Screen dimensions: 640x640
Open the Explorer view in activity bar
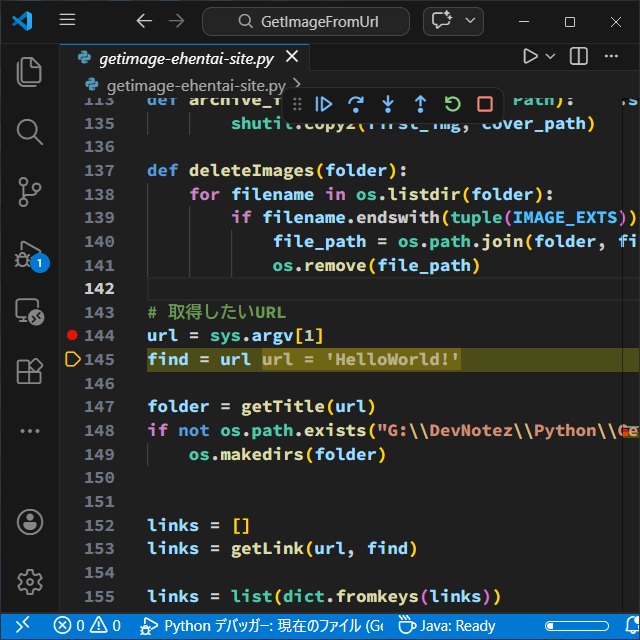pos(30,72)
